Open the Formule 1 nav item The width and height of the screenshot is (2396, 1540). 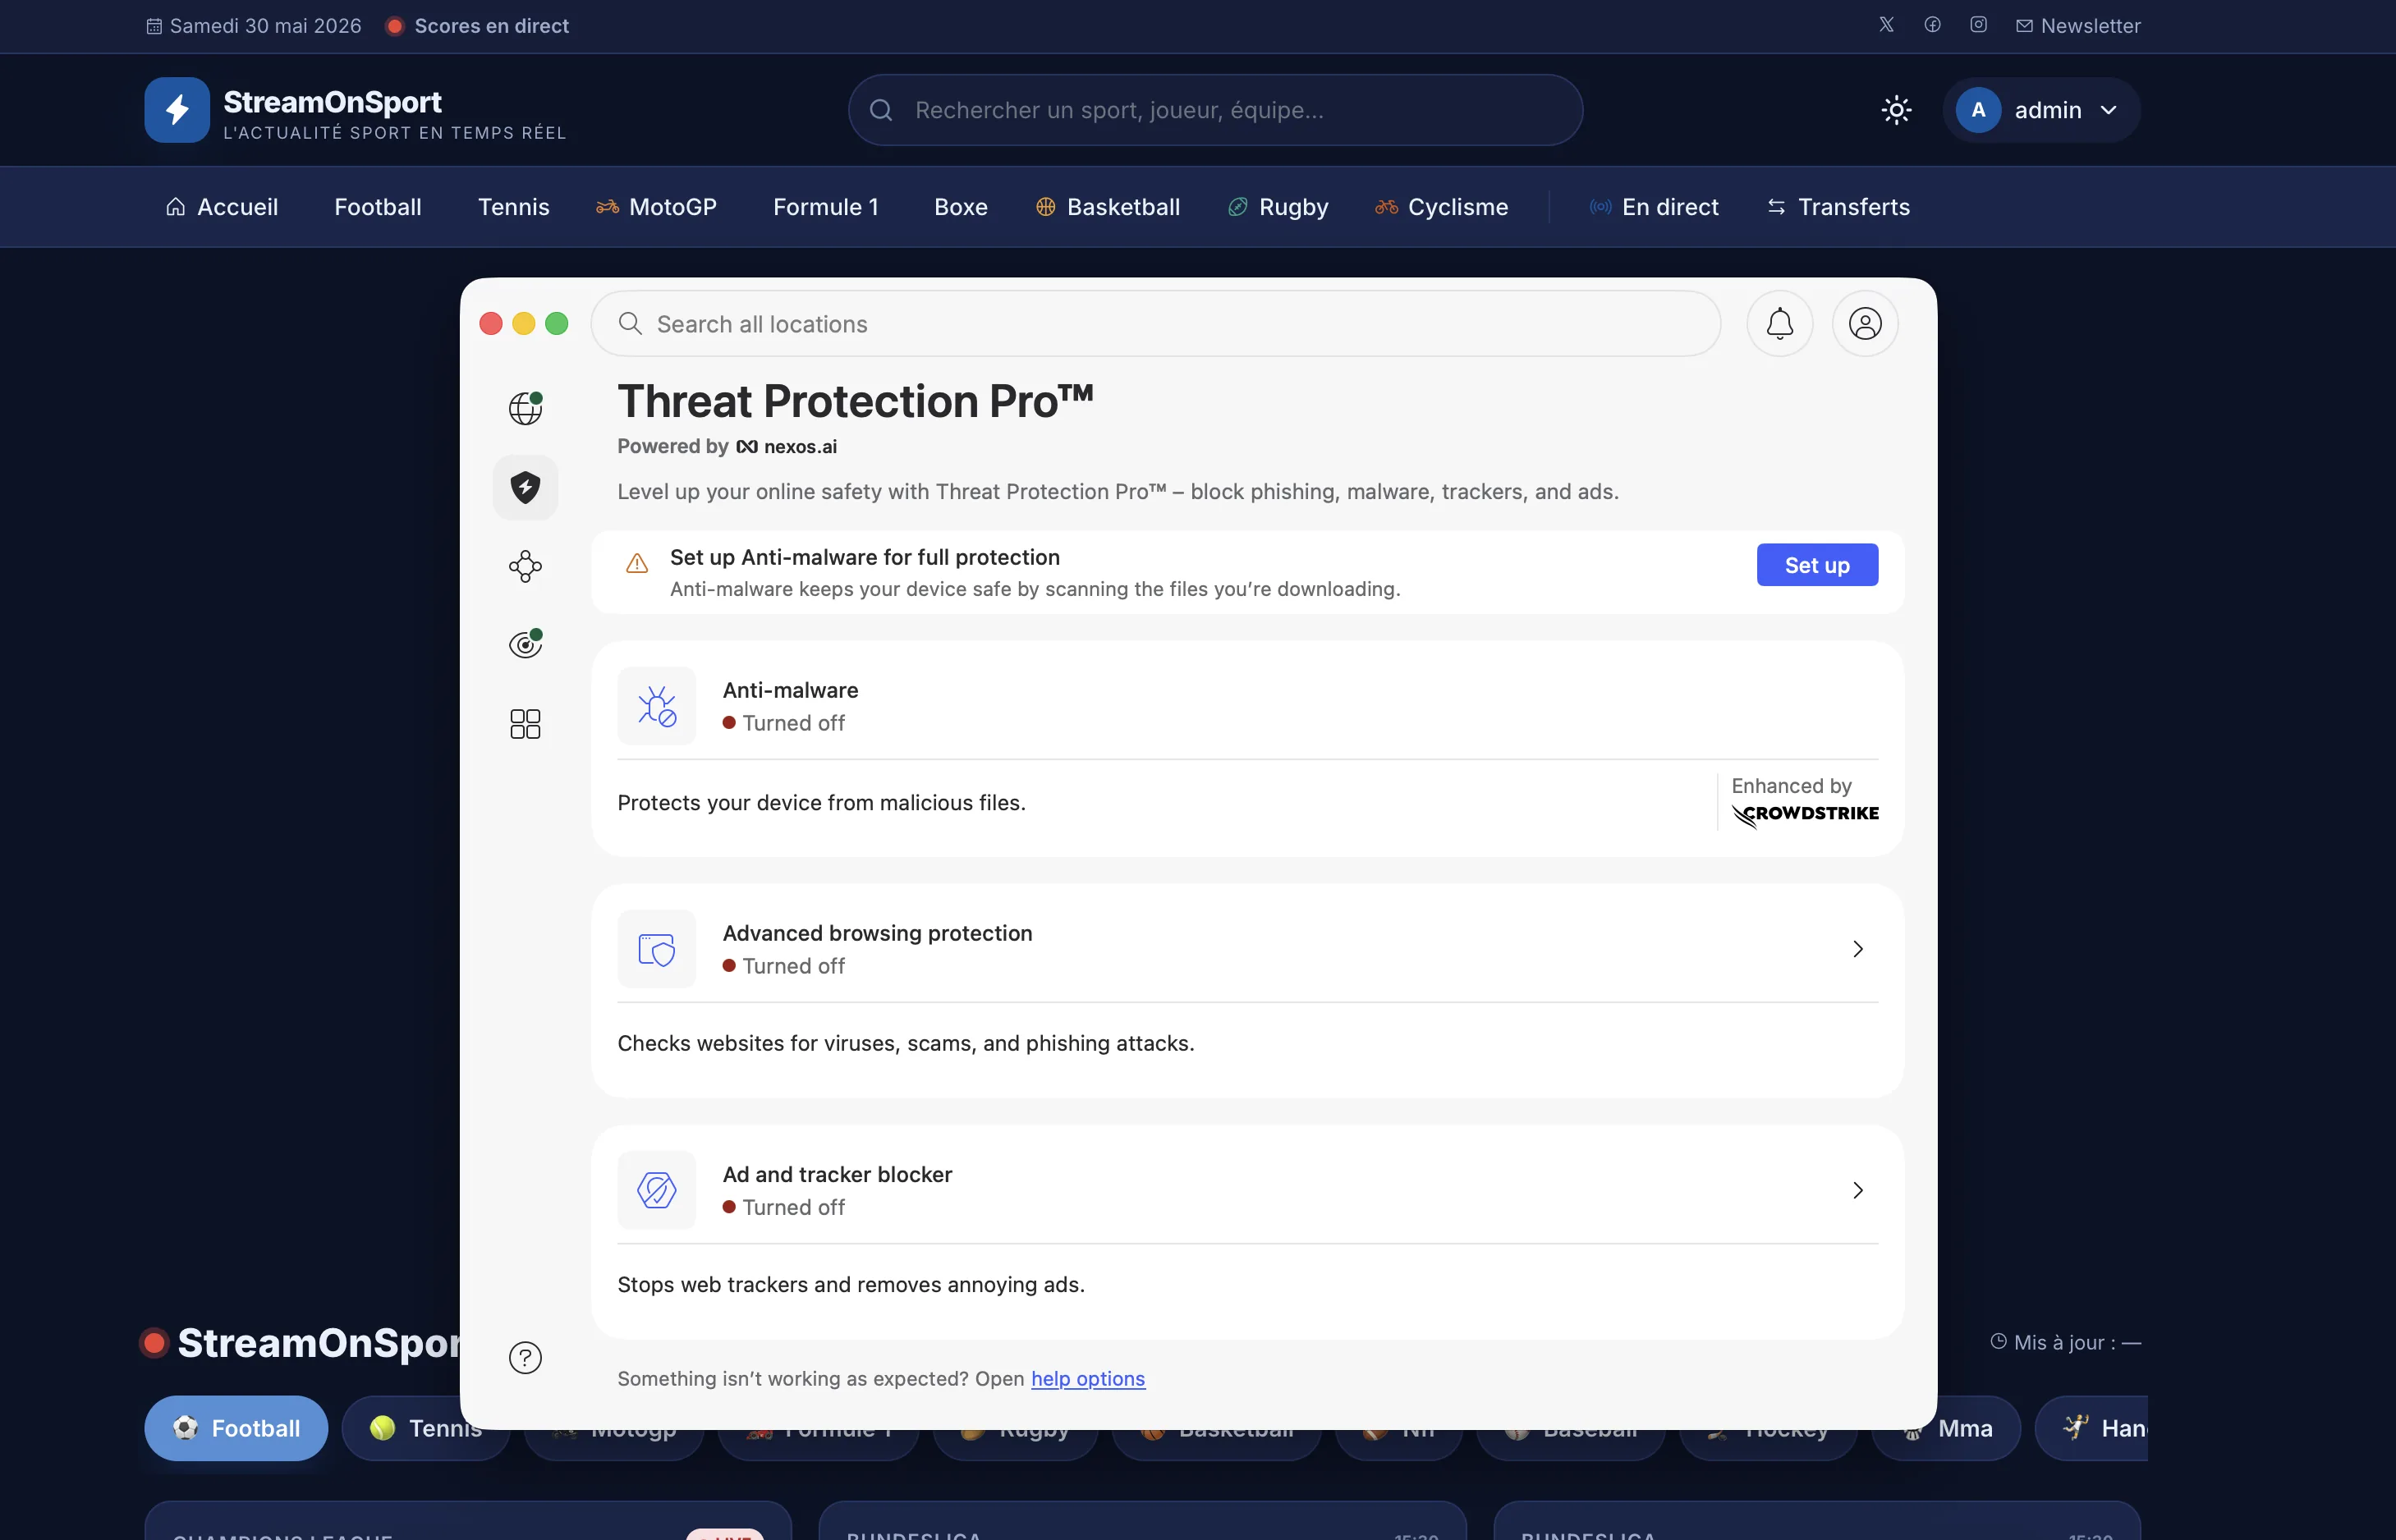[x=826, y=207]
